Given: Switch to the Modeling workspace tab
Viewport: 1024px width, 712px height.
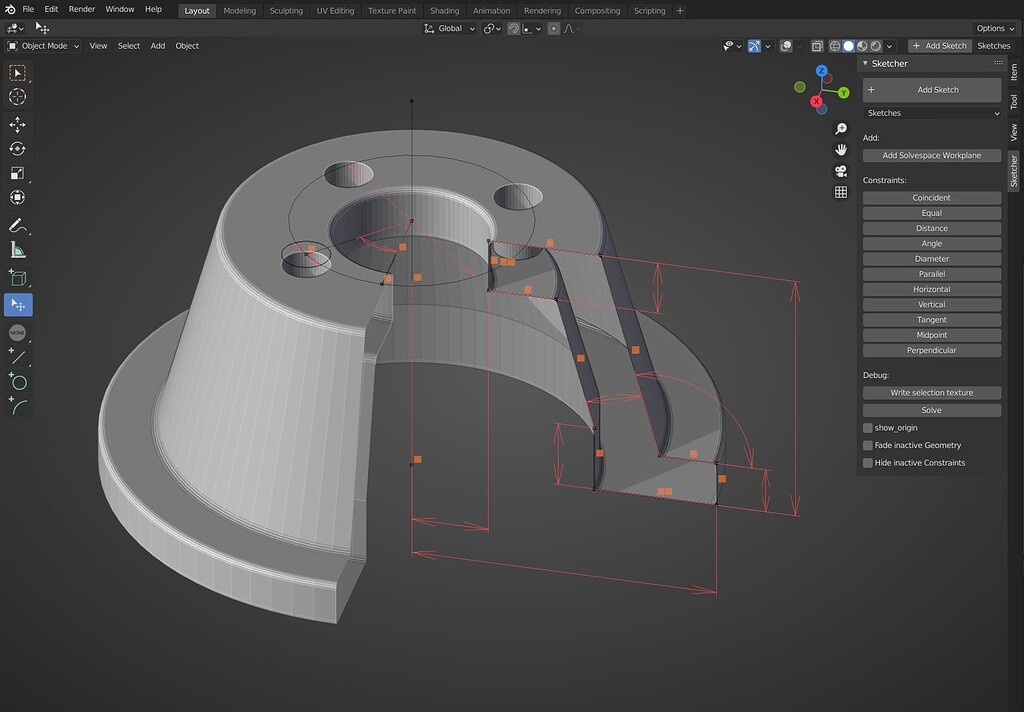Looking at the screenshot, I should 240,10.
